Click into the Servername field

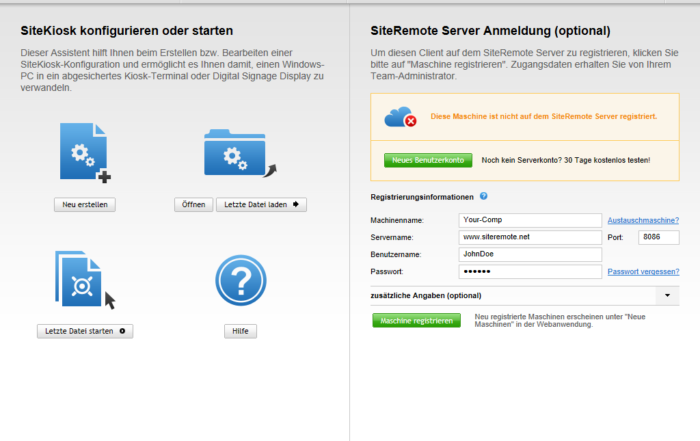coord(529,237)
